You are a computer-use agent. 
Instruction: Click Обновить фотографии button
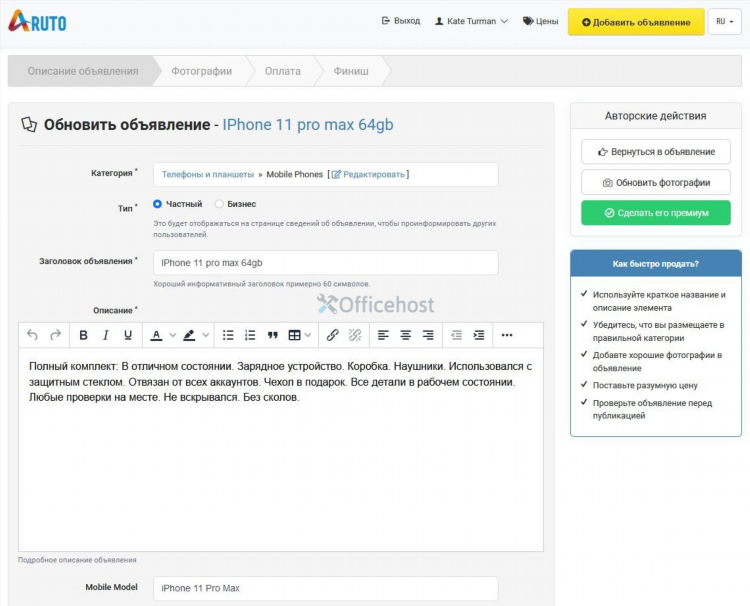click(656, 182)
